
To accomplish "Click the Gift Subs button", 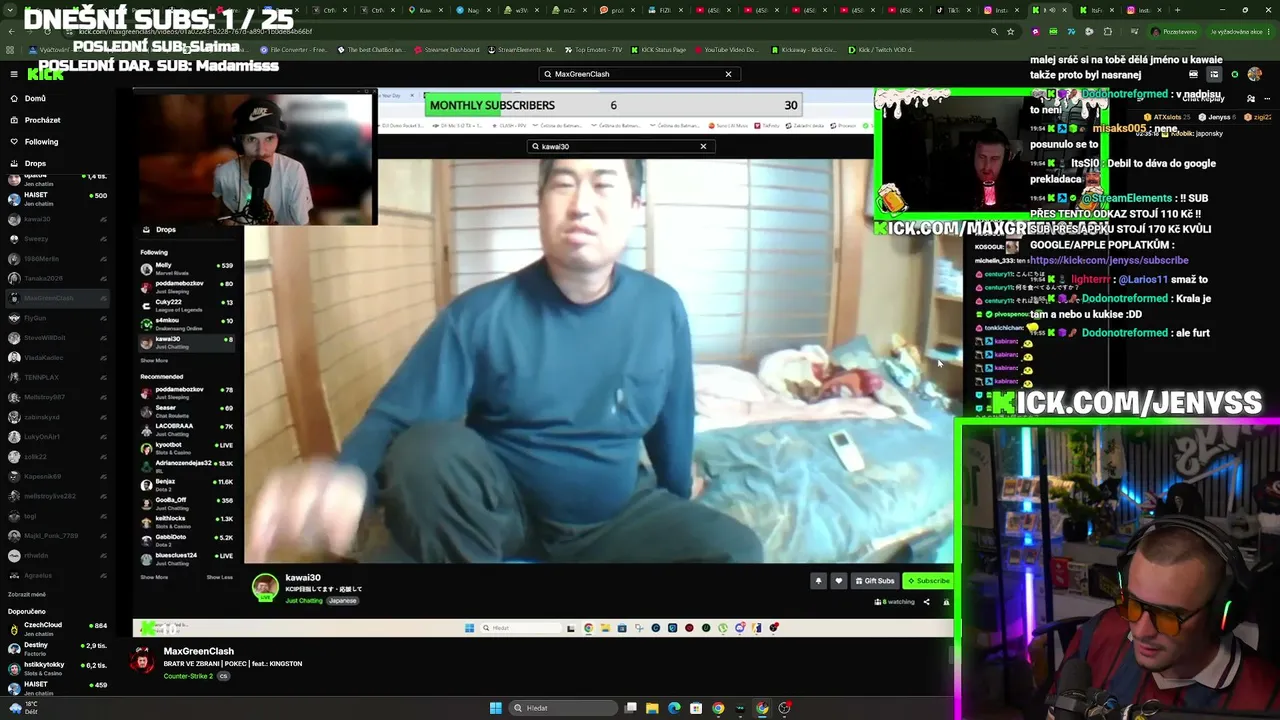I will (875, 581).
